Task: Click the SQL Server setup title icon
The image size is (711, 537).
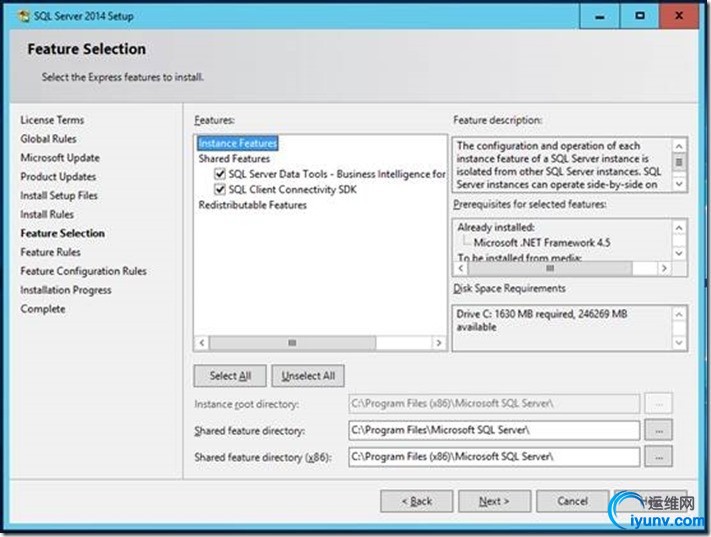Action: tap(24, 16)
